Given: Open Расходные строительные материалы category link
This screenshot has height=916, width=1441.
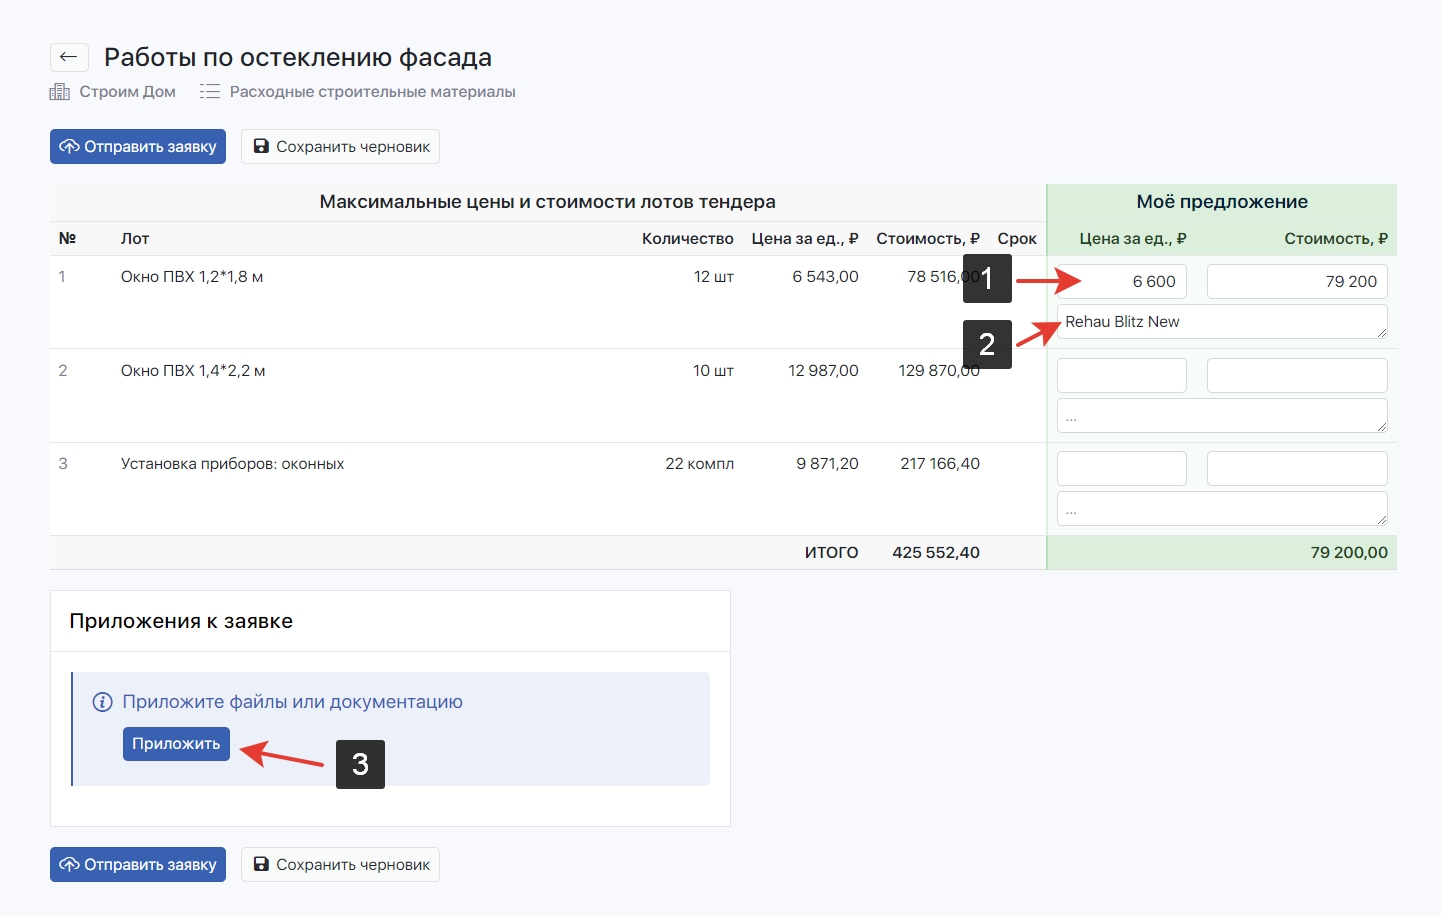Looking at the screenshot, I should (x=372, y=92).
